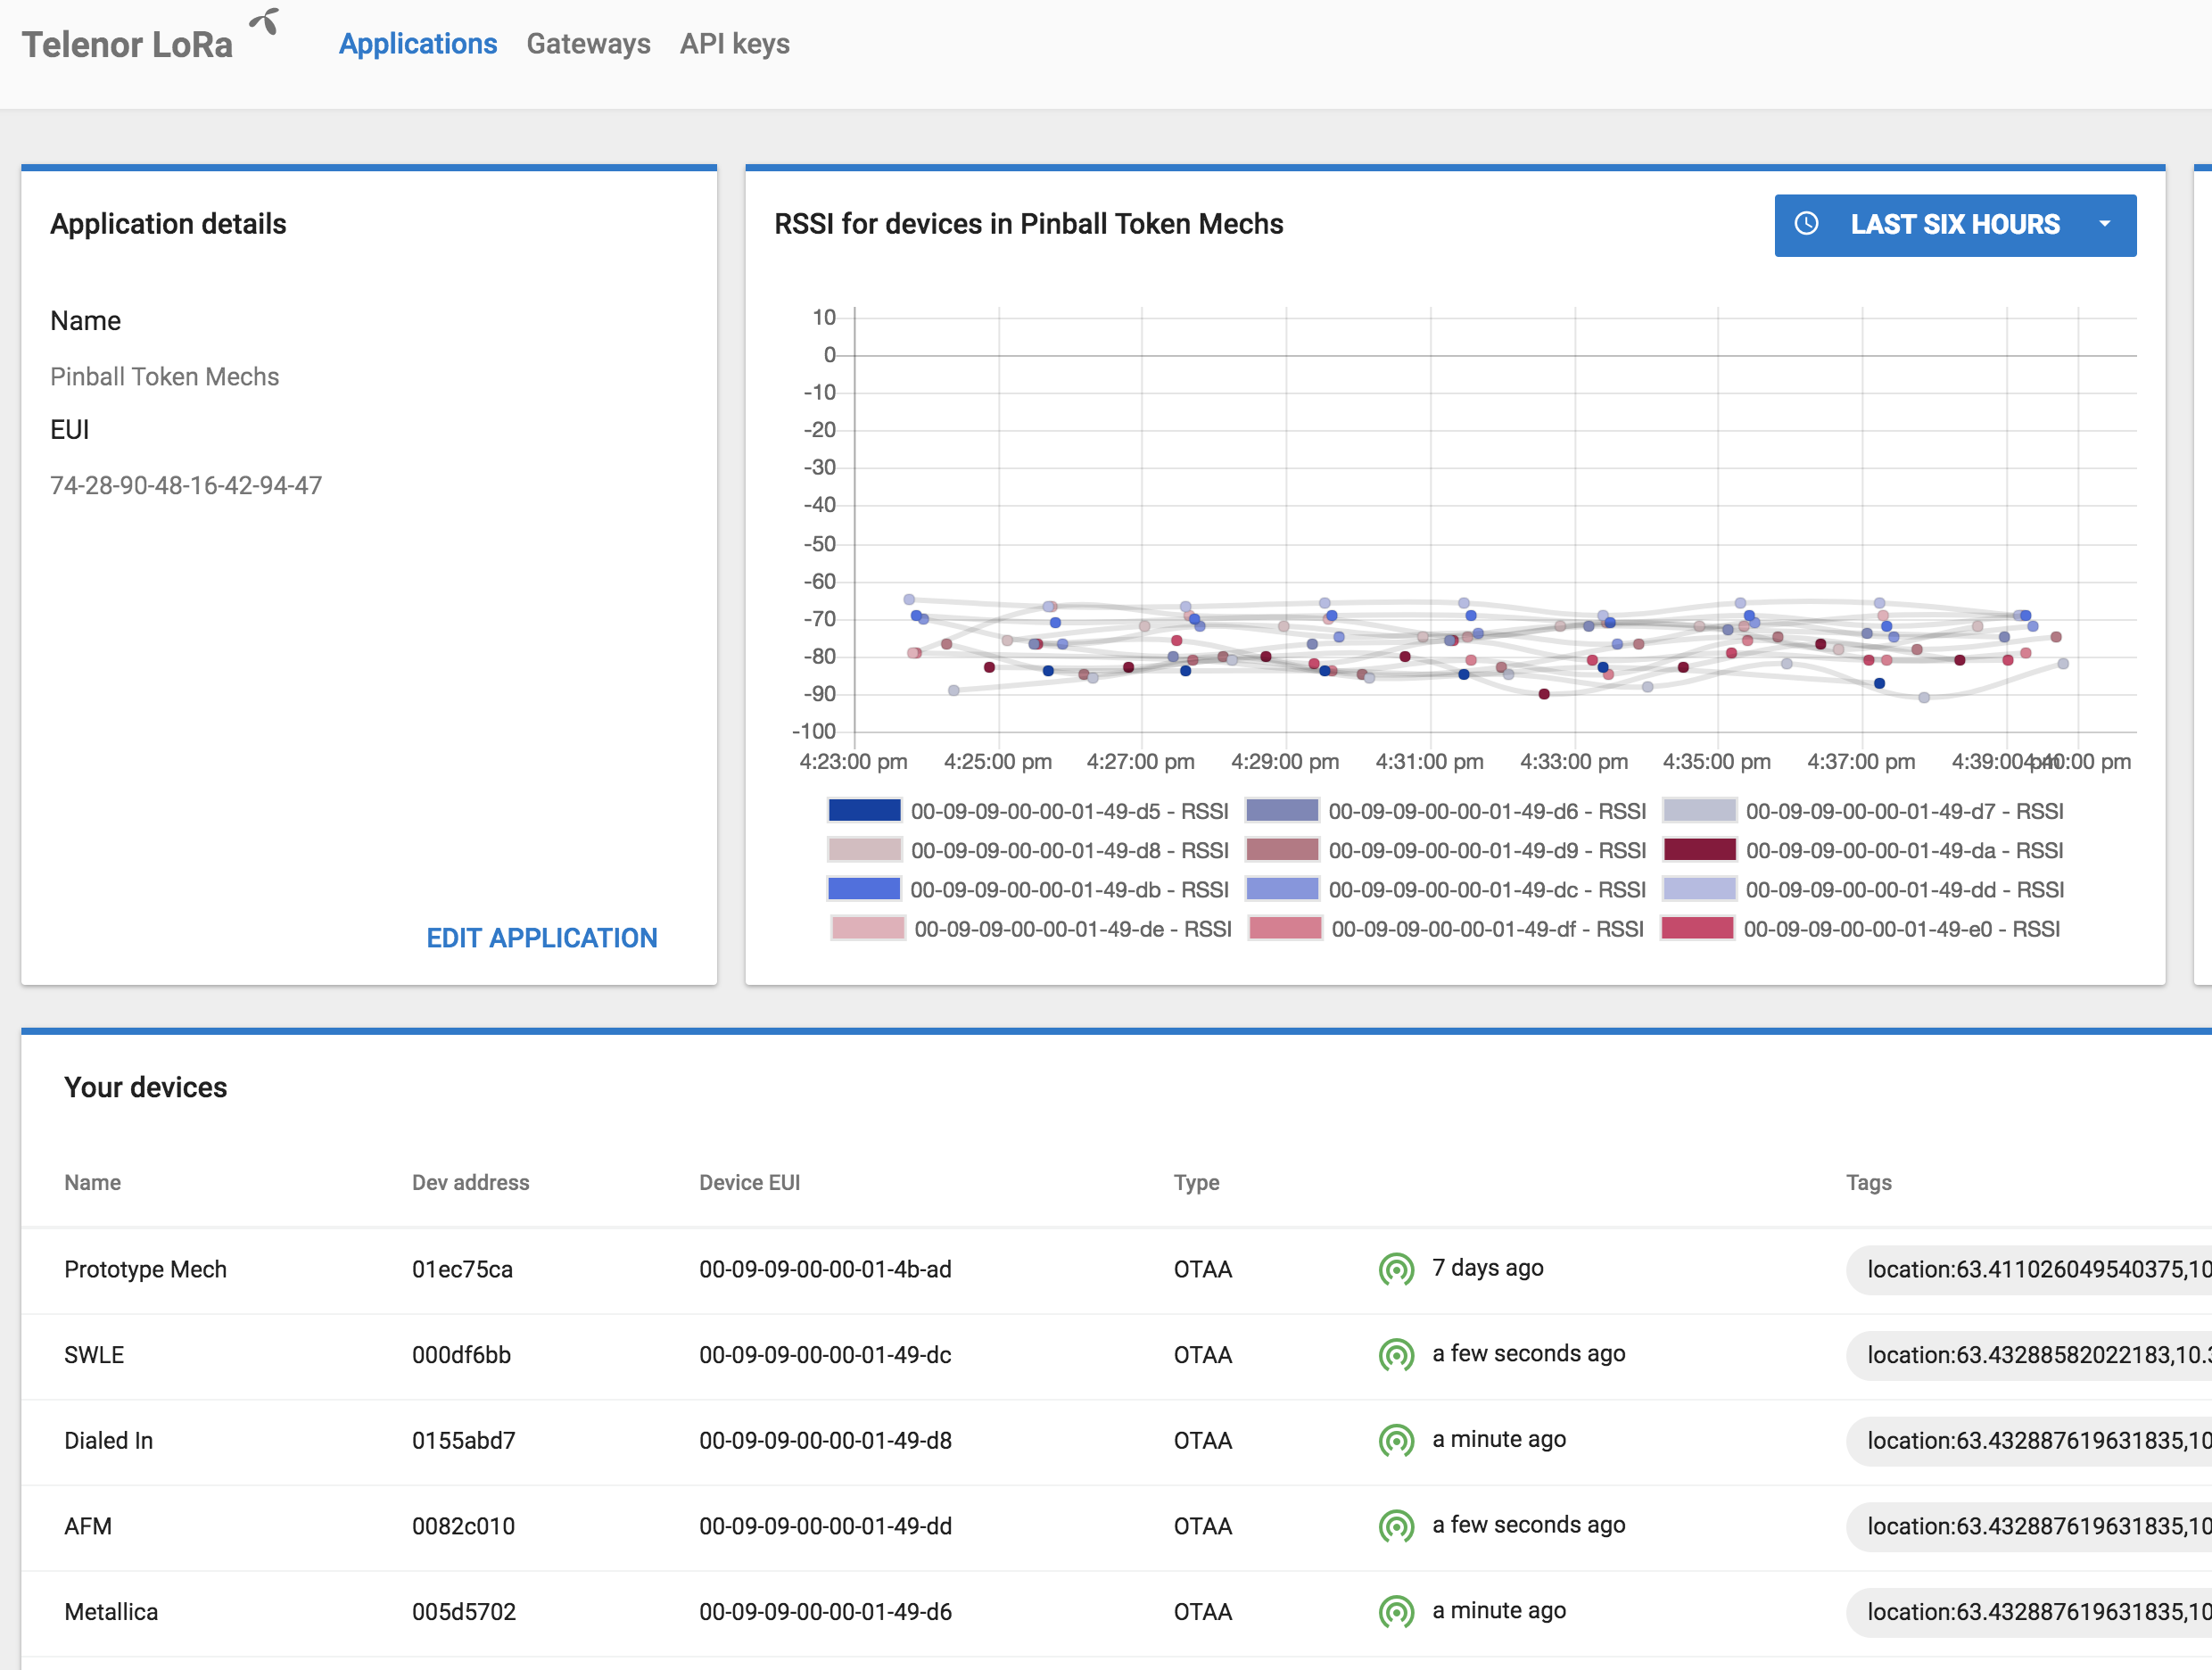Click the Pinball Token Mechs name value
This screenshot has width=2212, height=1670.
165,377
